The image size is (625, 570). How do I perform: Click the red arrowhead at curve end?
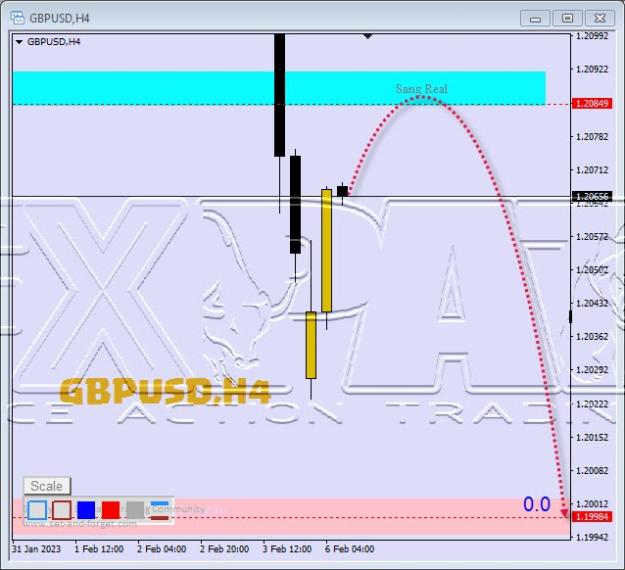click(x=564, y=513)
